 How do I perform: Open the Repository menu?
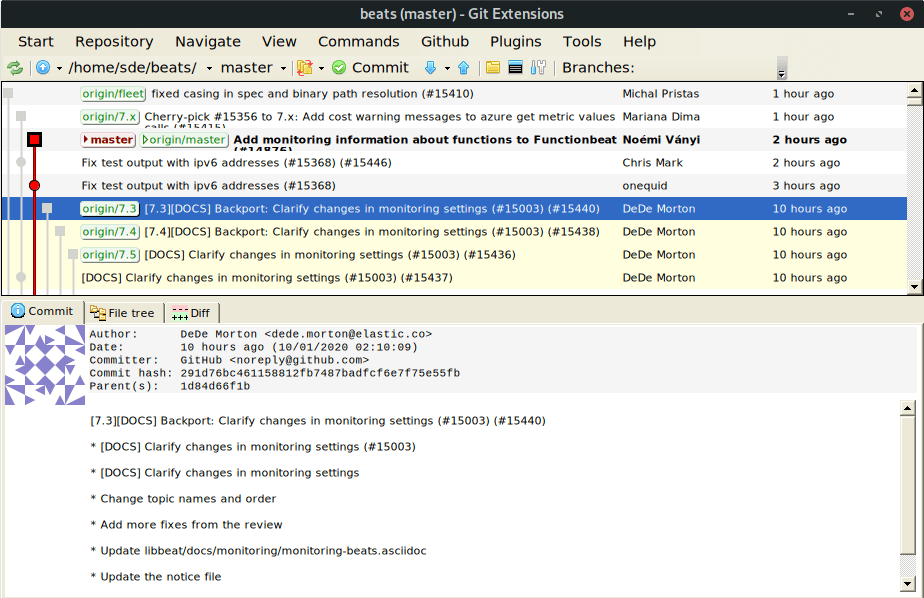point(114,42)
